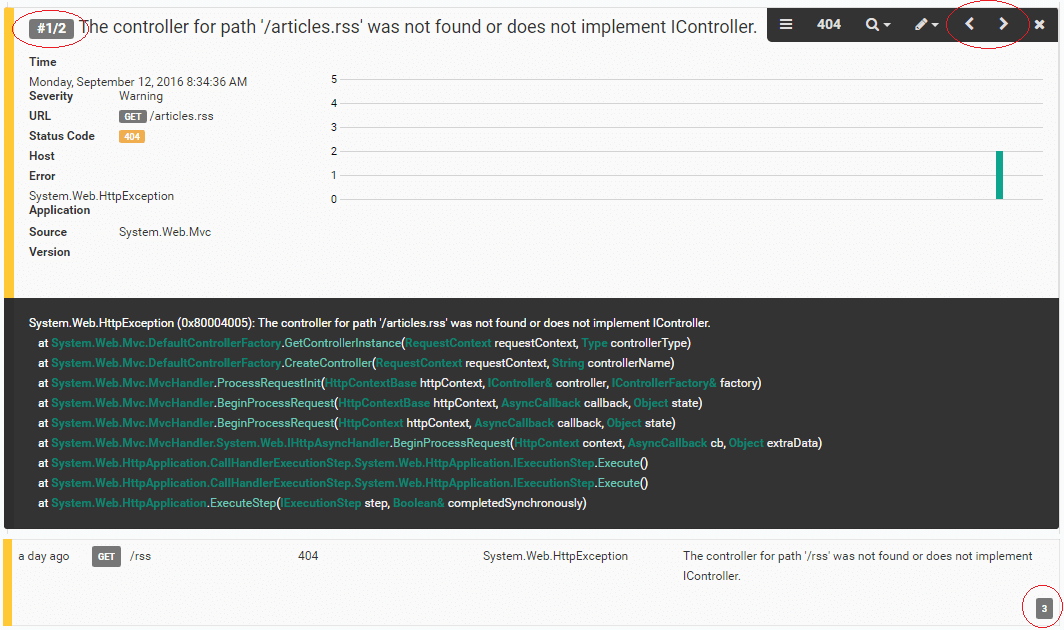This screenshot has width=1064, height=630.
Task: Click the GET badge beside /articles.rss
Action: [132, 116]
